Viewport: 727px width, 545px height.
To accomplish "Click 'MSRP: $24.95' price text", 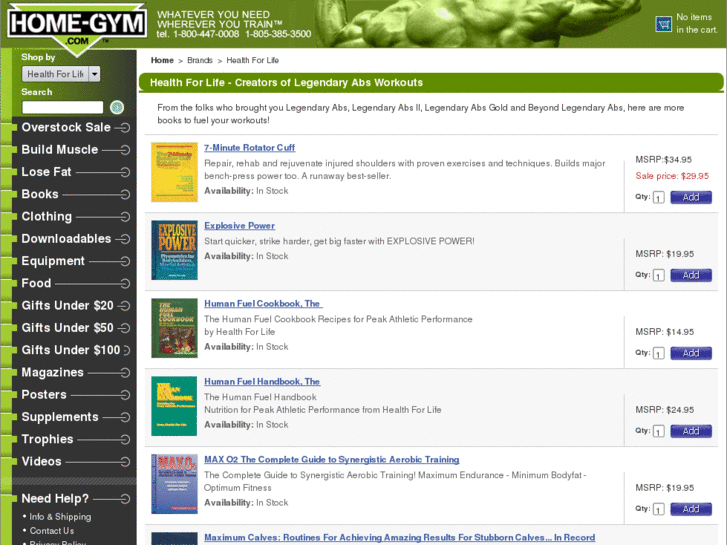I will (x=664, y=410).
